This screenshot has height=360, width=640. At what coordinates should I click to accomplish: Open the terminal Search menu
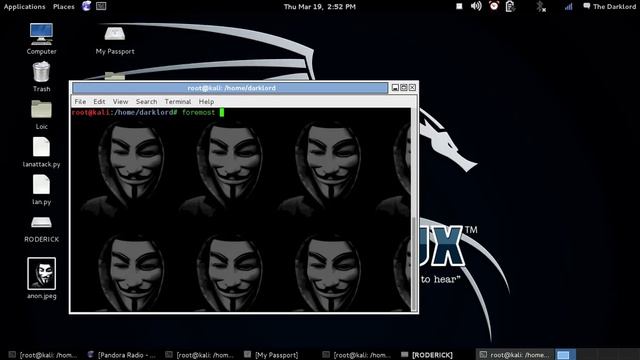coord(147,102)
